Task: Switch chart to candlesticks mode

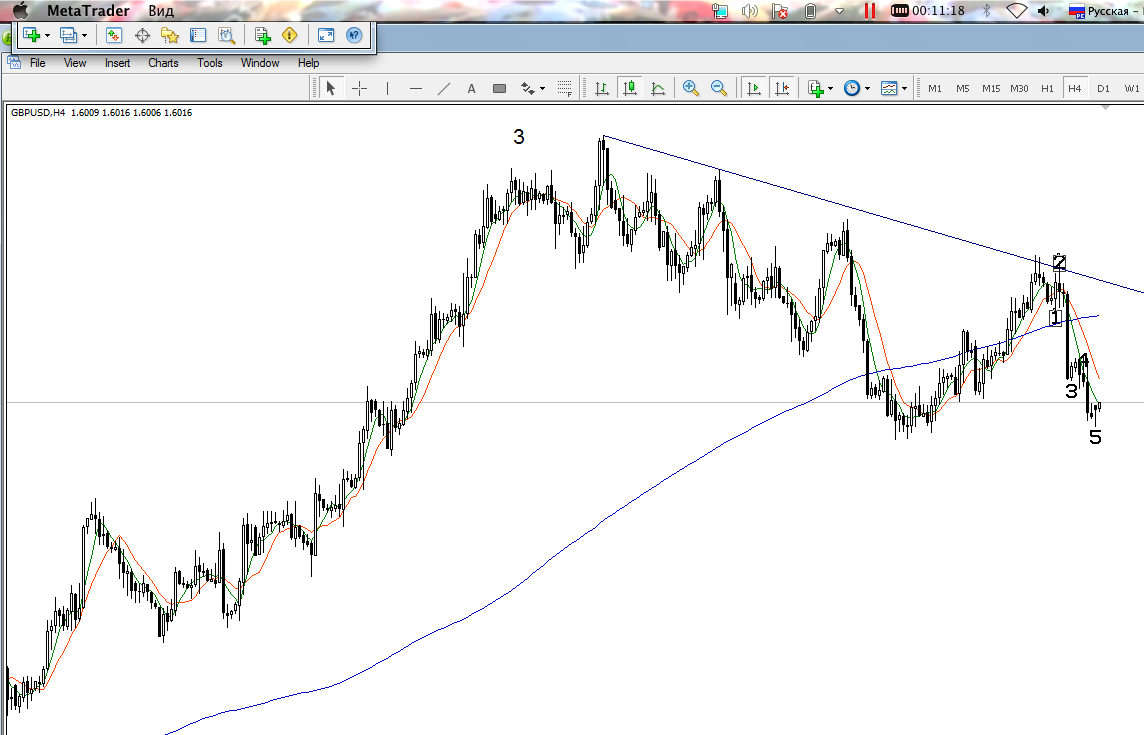Action: click(x=630, y=88)
